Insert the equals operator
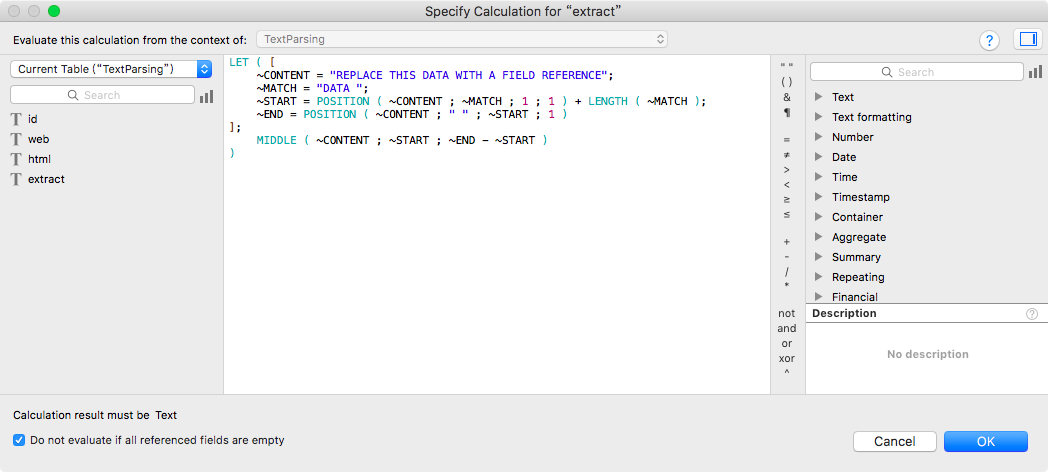1048x472 pixels. [x=787, y=140]
